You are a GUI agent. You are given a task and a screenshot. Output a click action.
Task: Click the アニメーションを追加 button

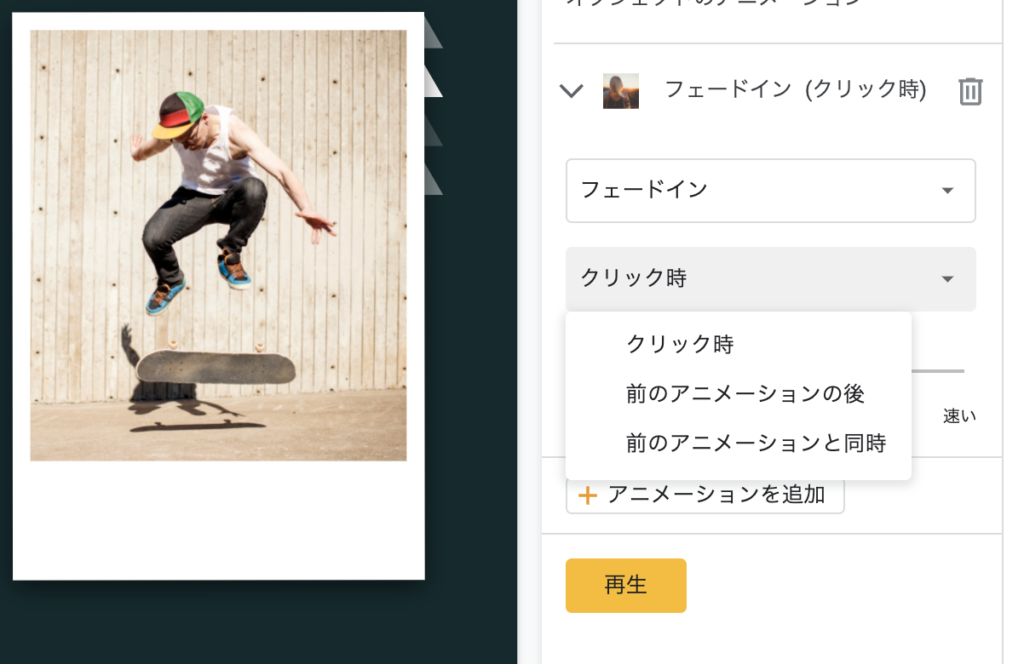(705, 495)
